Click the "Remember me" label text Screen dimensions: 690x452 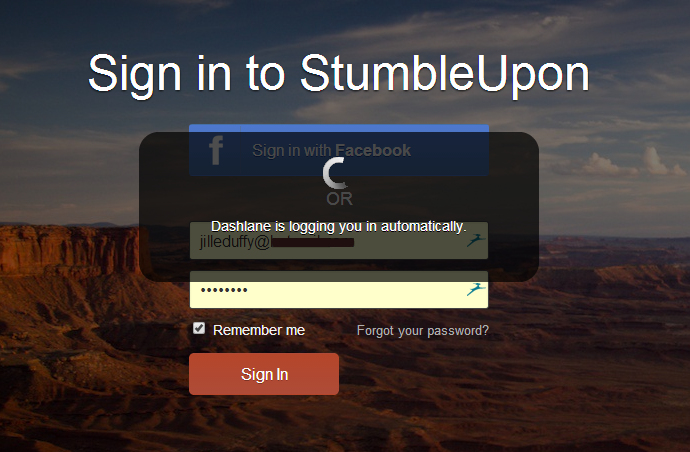click(259, 330)
